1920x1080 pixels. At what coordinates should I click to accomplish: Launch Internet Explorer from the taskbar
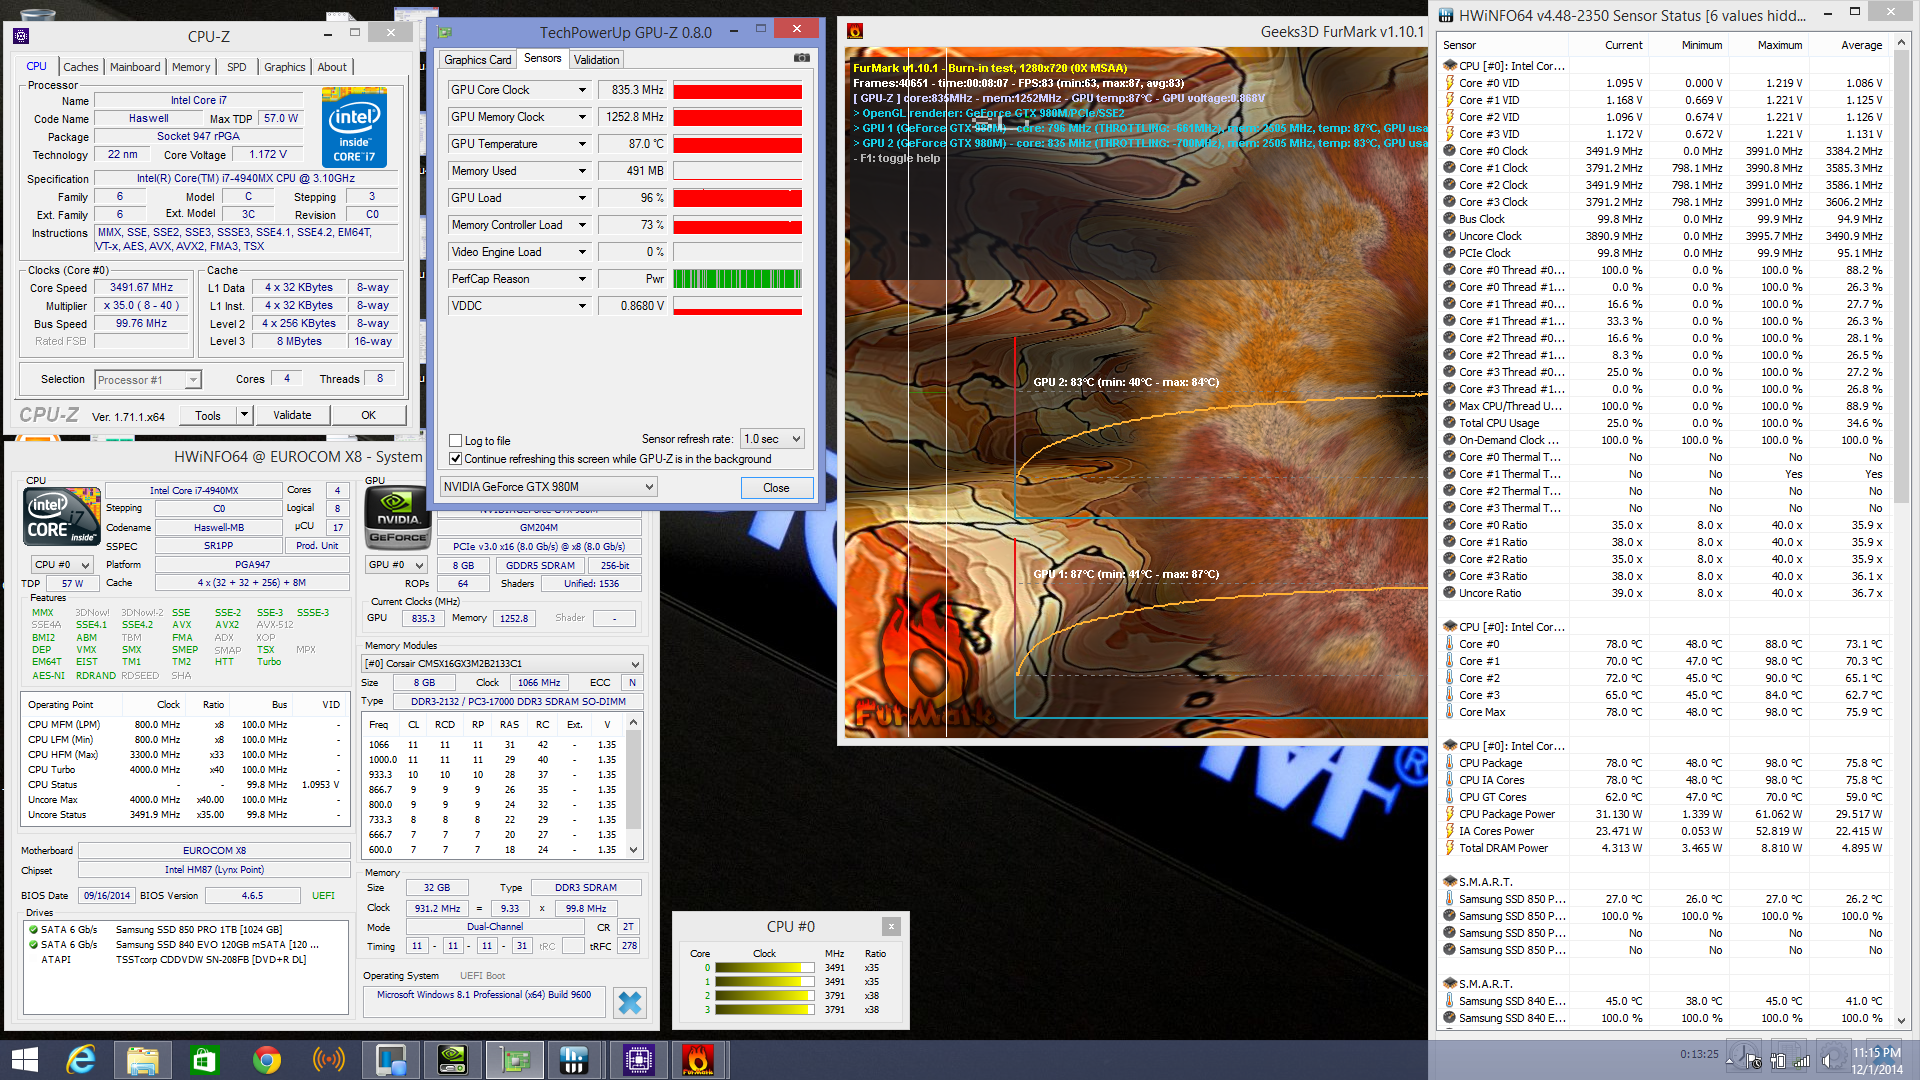coord(81,1059)
